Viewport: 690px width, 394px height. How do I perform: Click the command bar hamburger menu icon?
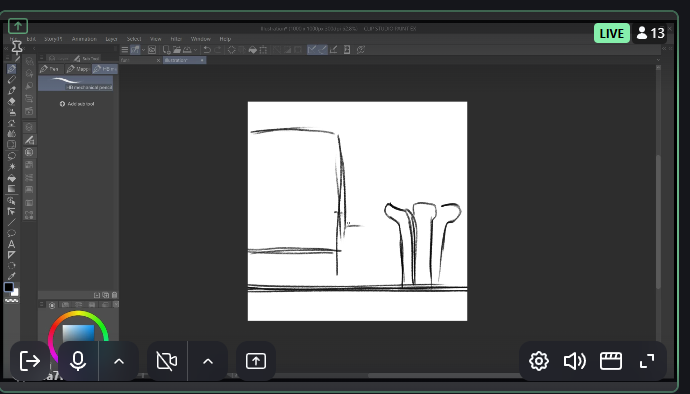[125, 50]
